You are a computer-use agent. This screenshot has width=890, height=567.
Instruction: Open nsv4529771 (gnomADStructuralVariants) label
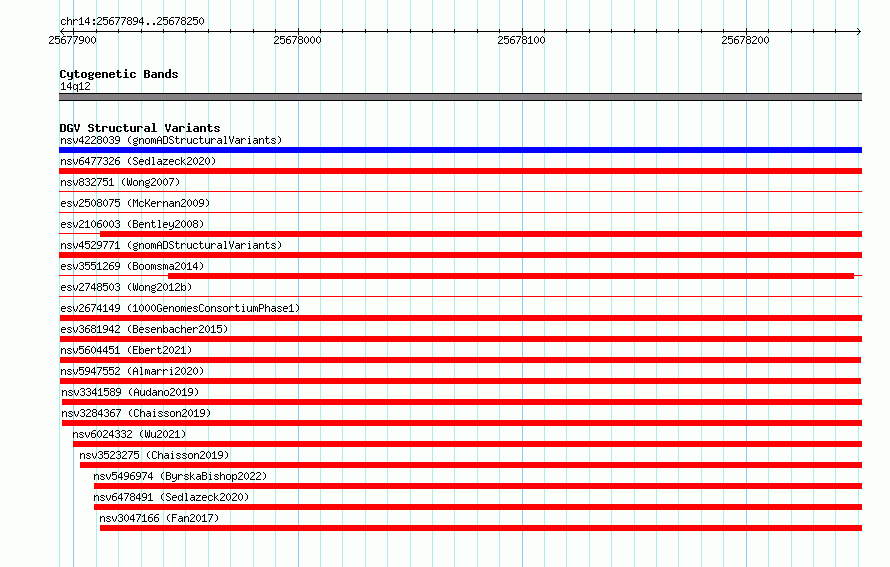pos(171,245)
